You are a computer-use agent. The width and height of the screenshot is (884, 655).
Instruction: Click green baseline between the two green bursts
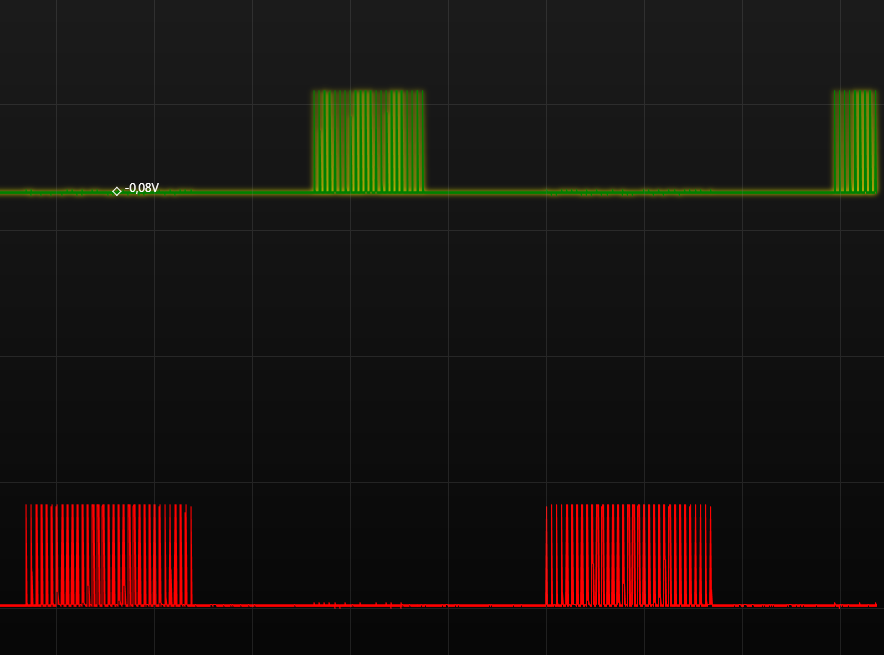pyautogui.click(x=628, y=191)
